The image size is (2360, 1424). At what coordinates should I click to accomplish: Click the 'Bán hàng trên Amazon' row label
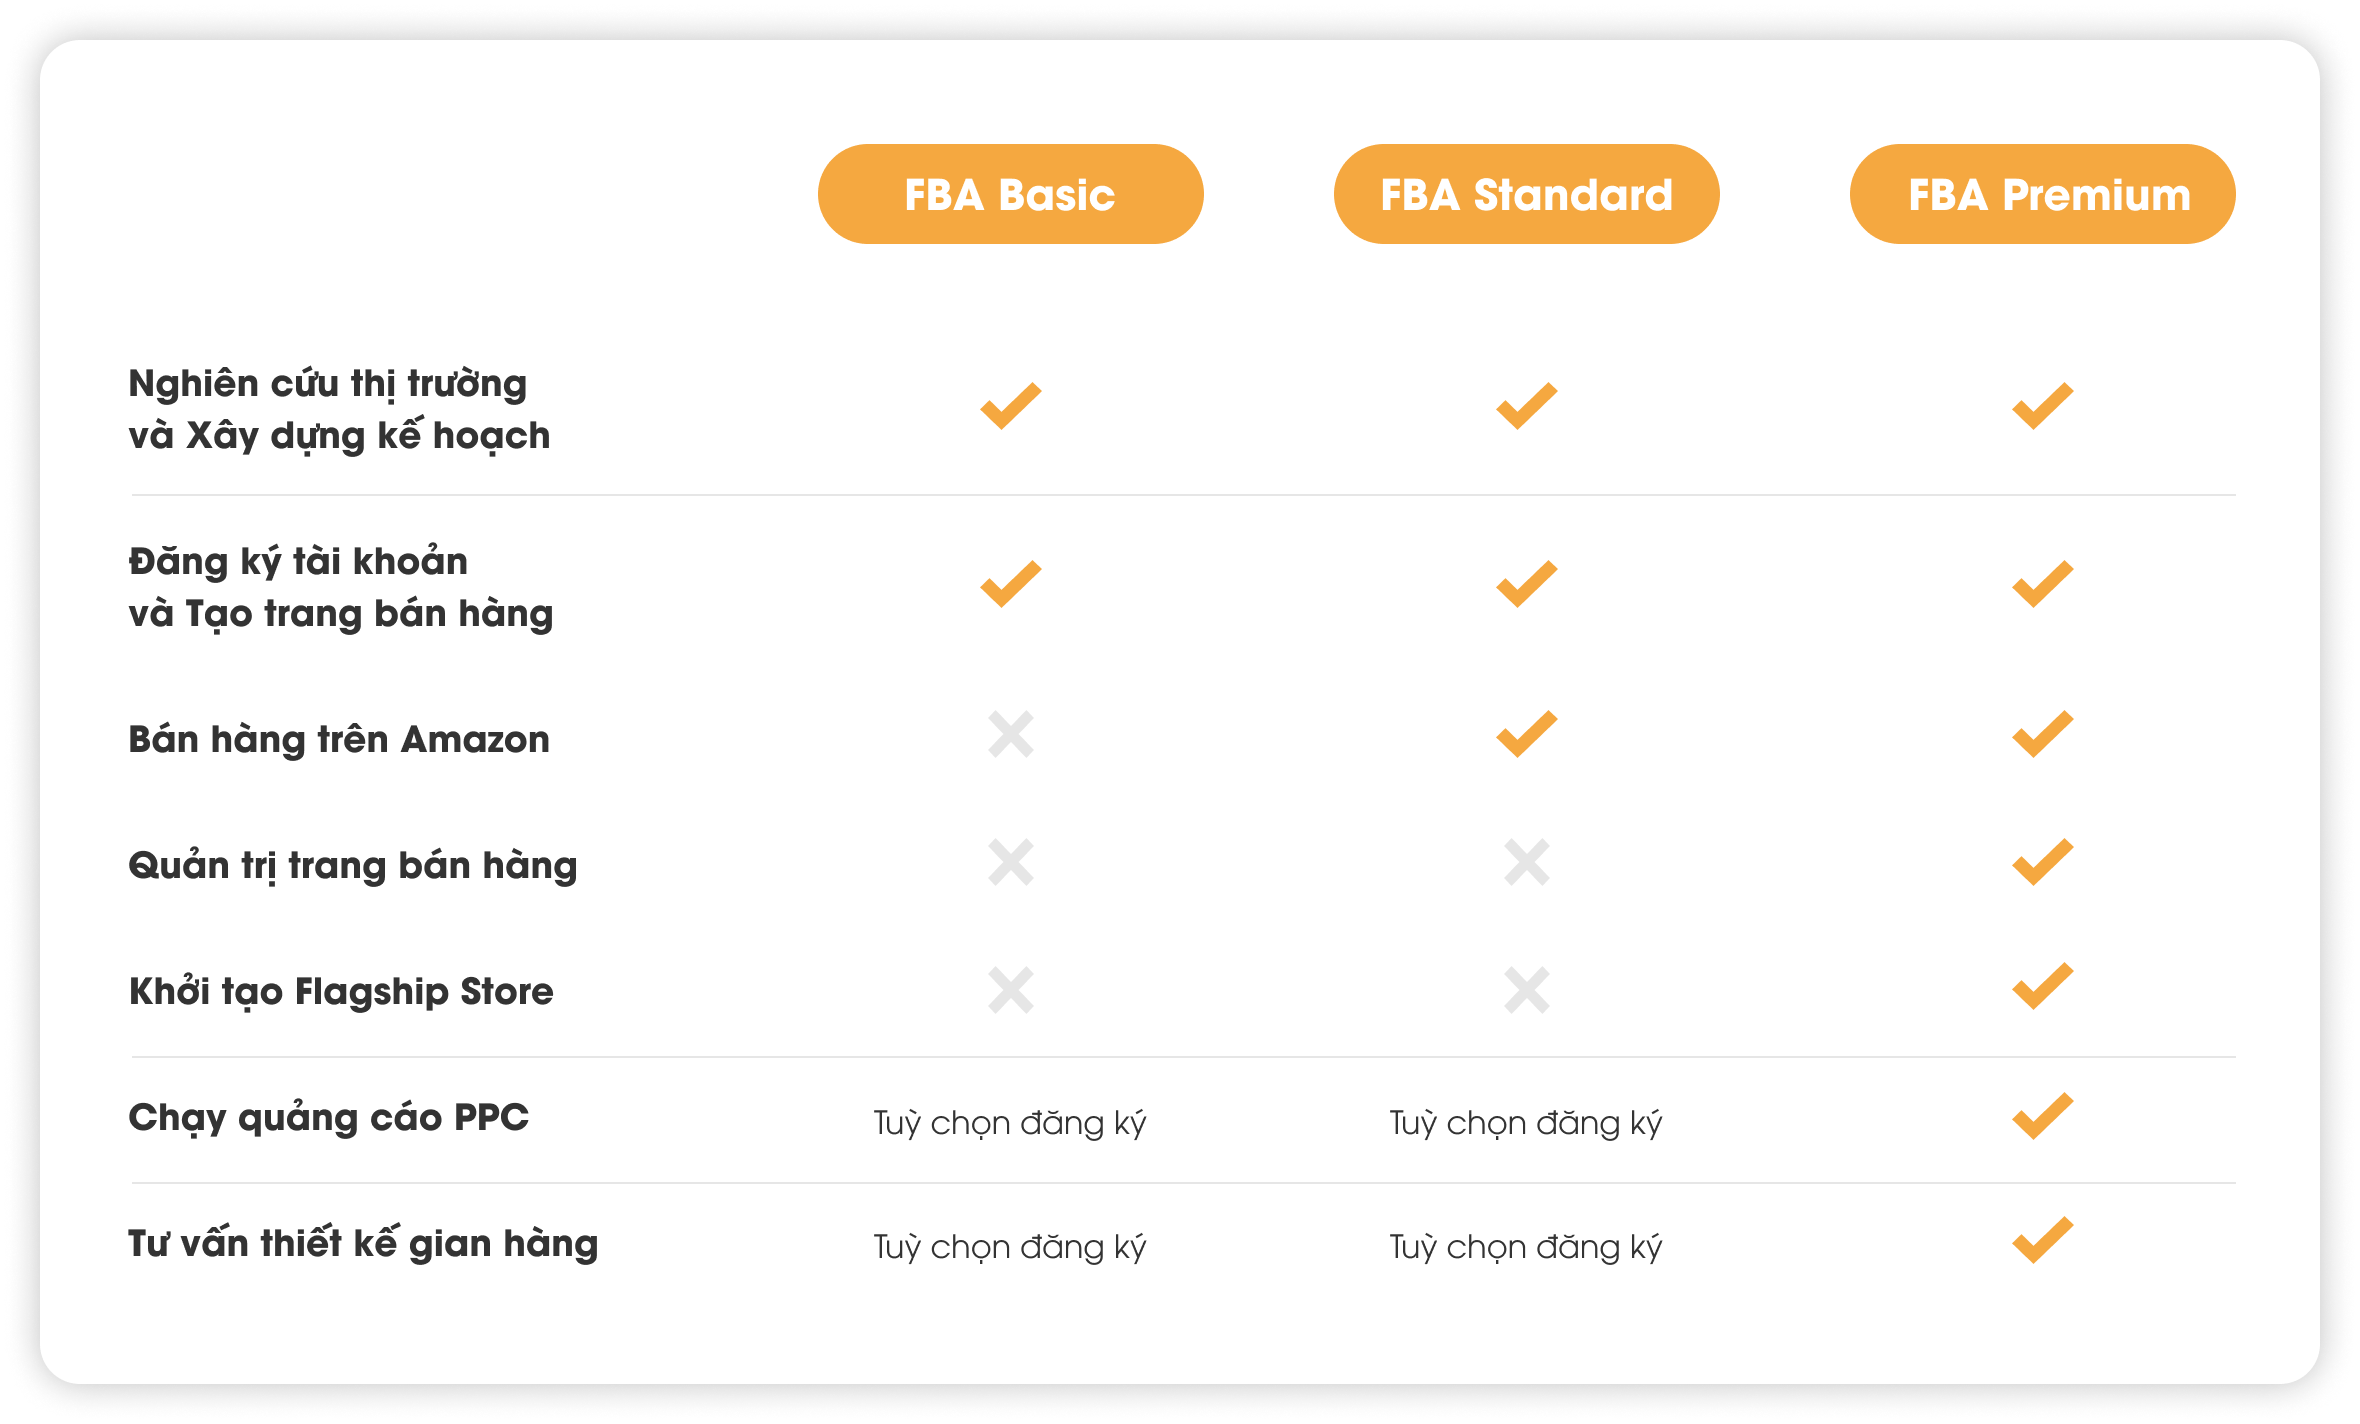(339, 739)
